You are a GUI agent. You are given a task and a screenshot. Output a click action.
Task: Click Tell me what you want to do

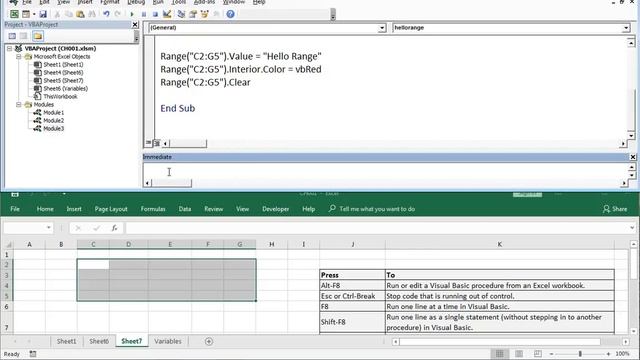point(377,209)
